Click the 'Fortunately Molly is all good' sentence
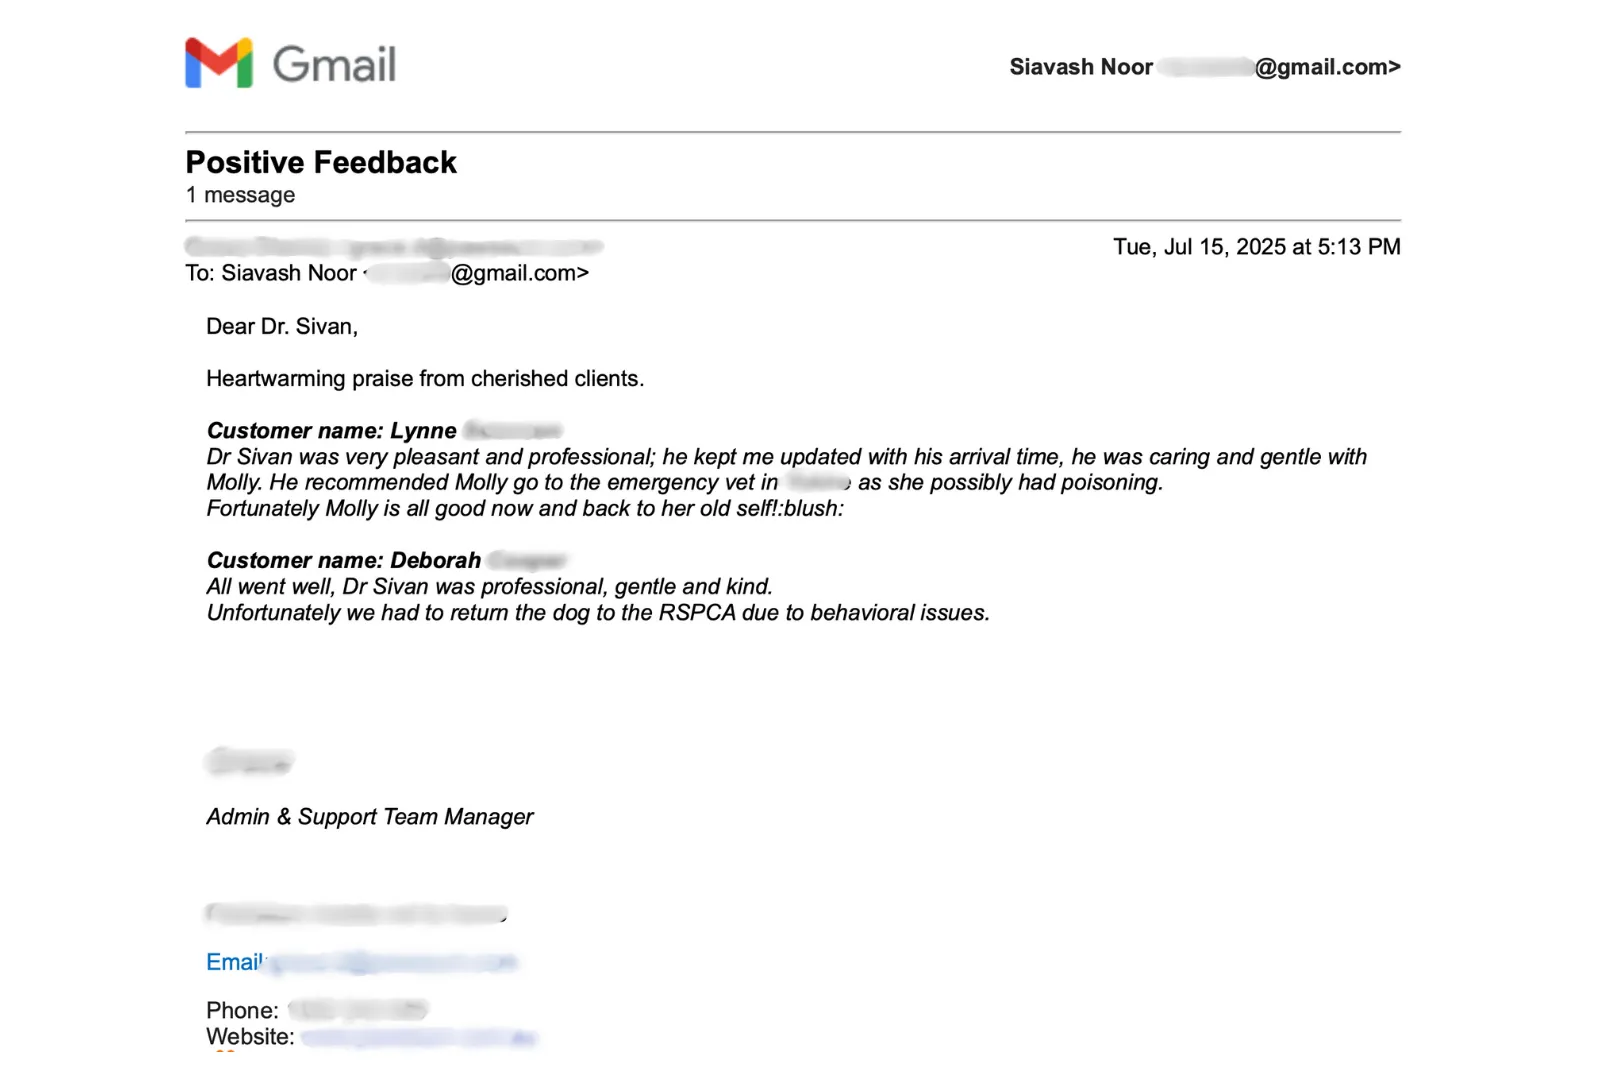The image size is (1600, 1068). tap(525, 508)
